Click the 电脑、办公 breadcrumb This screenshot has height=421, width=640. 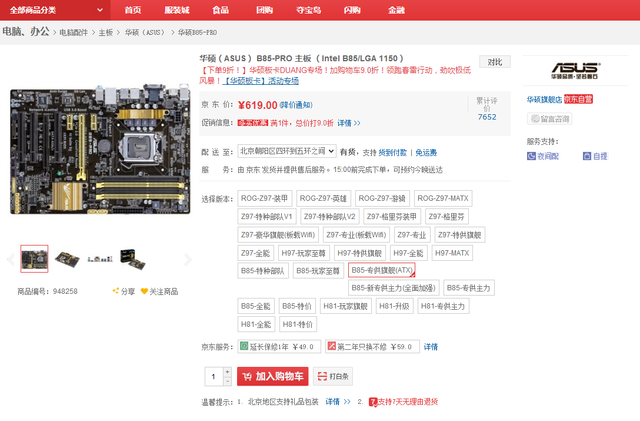tap(26, 31)
